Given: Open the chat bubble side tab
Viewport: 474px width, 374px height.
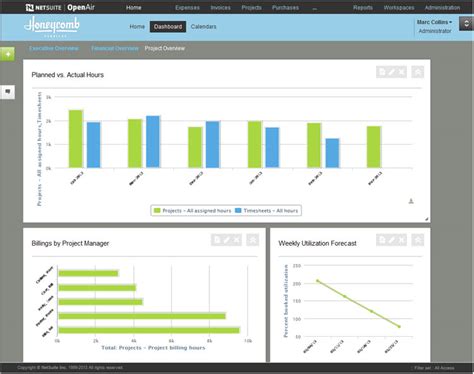Looking at the screenshot, I should [x=7, y=92].
